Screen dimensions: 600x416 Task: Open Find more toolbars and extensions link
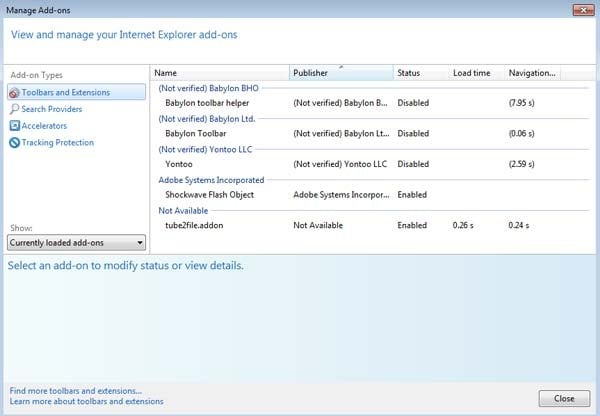(x=76, y=391)
